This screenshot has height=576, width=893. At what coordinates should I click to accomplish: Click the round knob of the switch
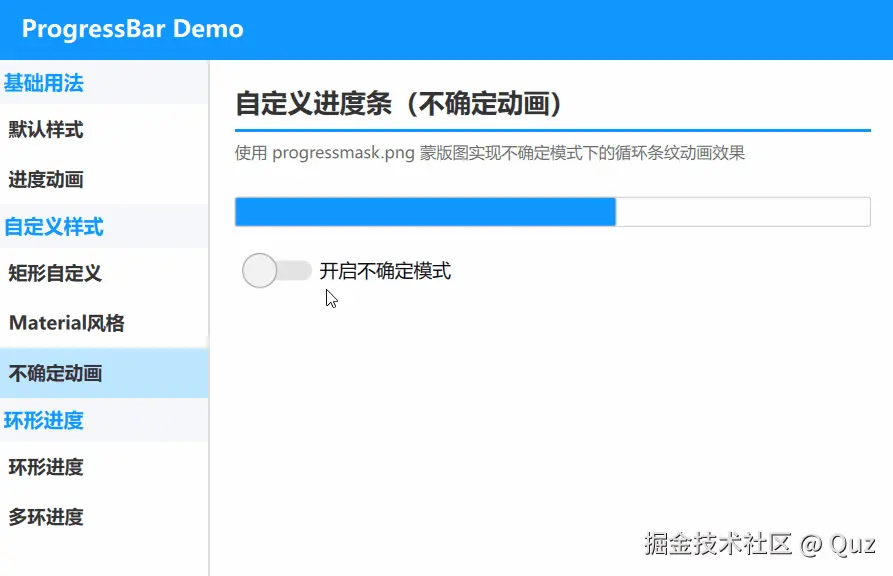[260, 271]
